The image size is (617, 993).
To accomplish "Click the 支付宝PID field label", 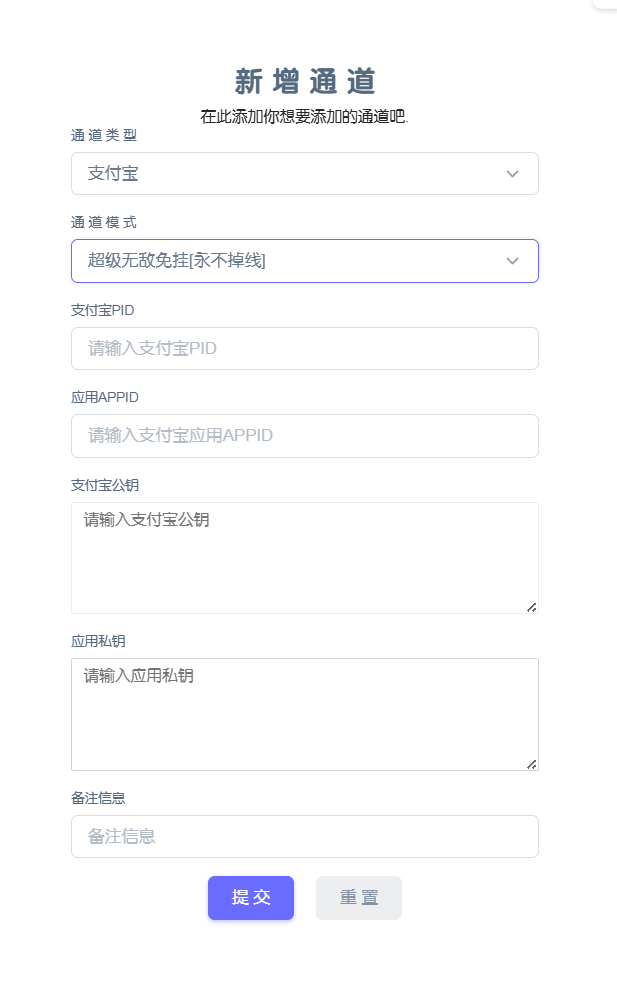I will pos(102,310).
